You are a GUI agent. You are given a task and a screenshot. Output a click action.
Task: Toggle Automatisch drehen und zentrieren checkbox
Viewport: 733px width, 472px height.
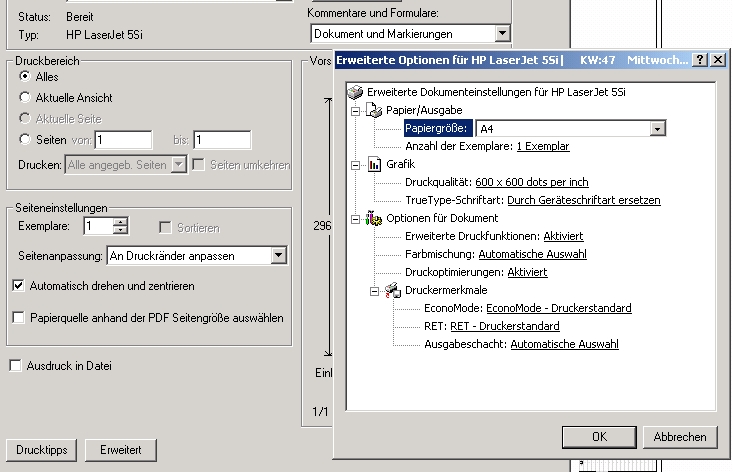pyautogui.click(x=18, y=286)
